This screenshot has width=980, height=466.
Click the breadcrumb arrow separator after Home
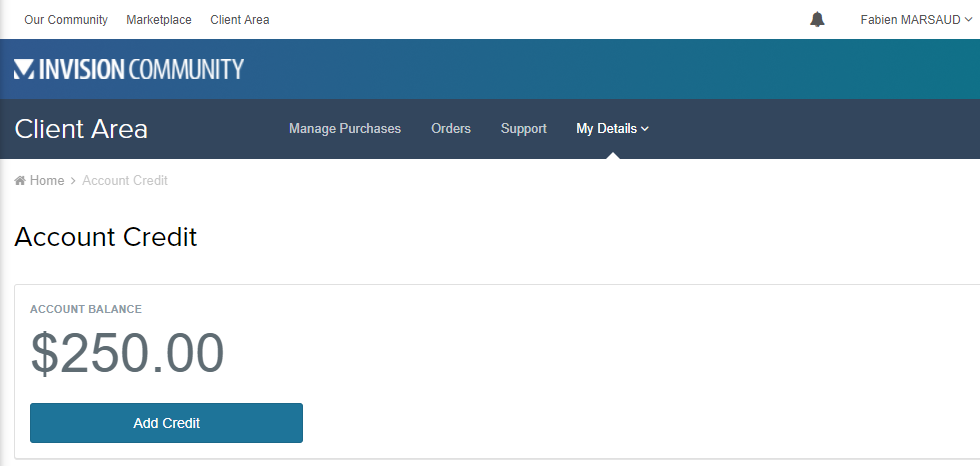(x=73, y=181)
